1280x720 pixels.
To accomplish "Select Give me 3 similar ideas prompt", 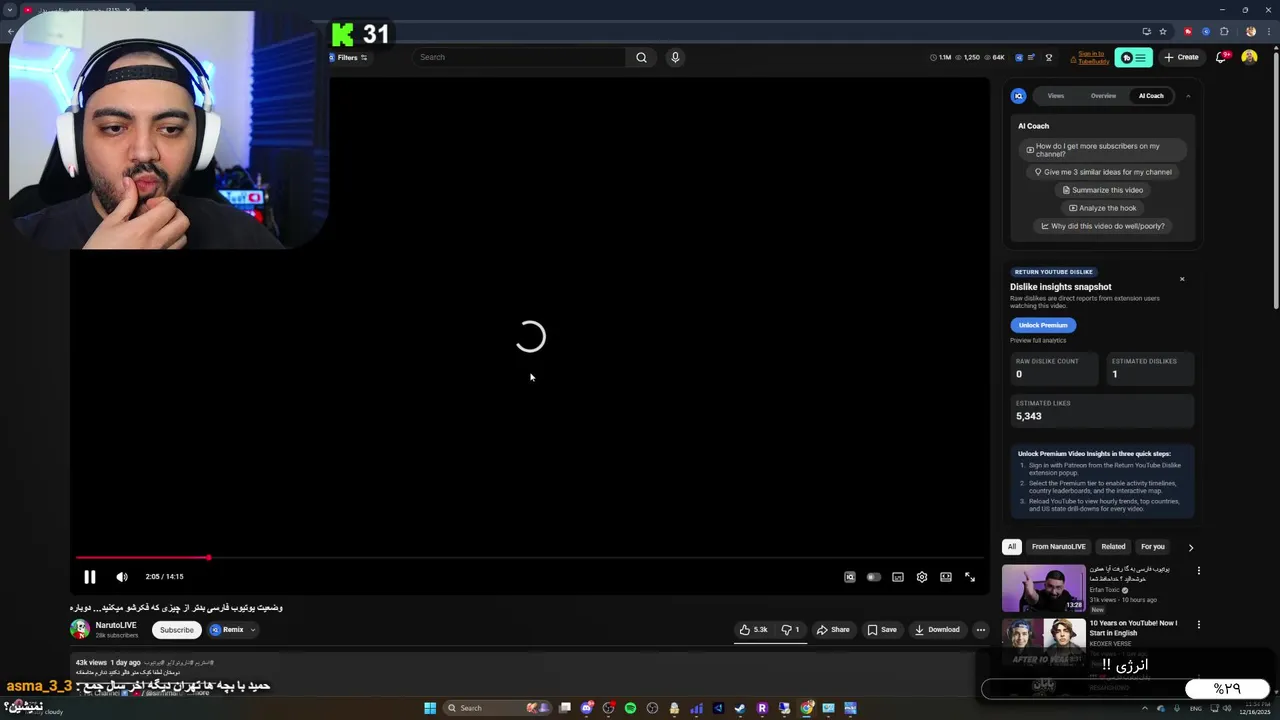I will pyautogui.click(x=1103, y=172).
